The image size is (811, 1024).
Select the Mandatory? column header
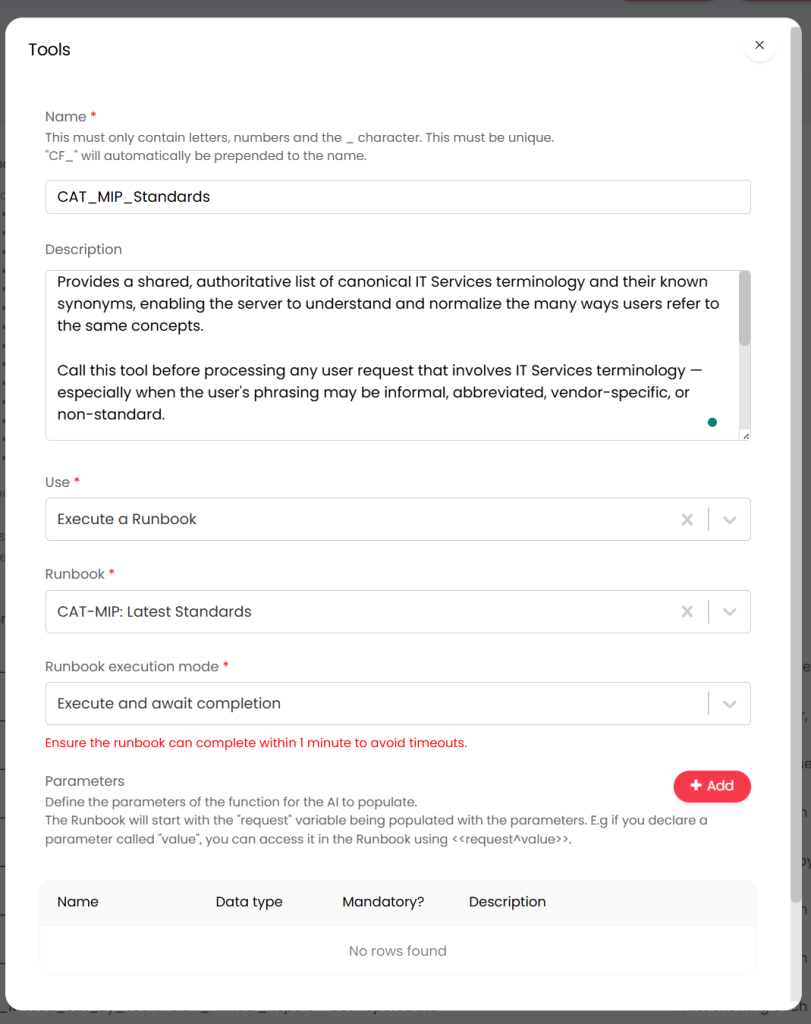(x=383, y=902)
